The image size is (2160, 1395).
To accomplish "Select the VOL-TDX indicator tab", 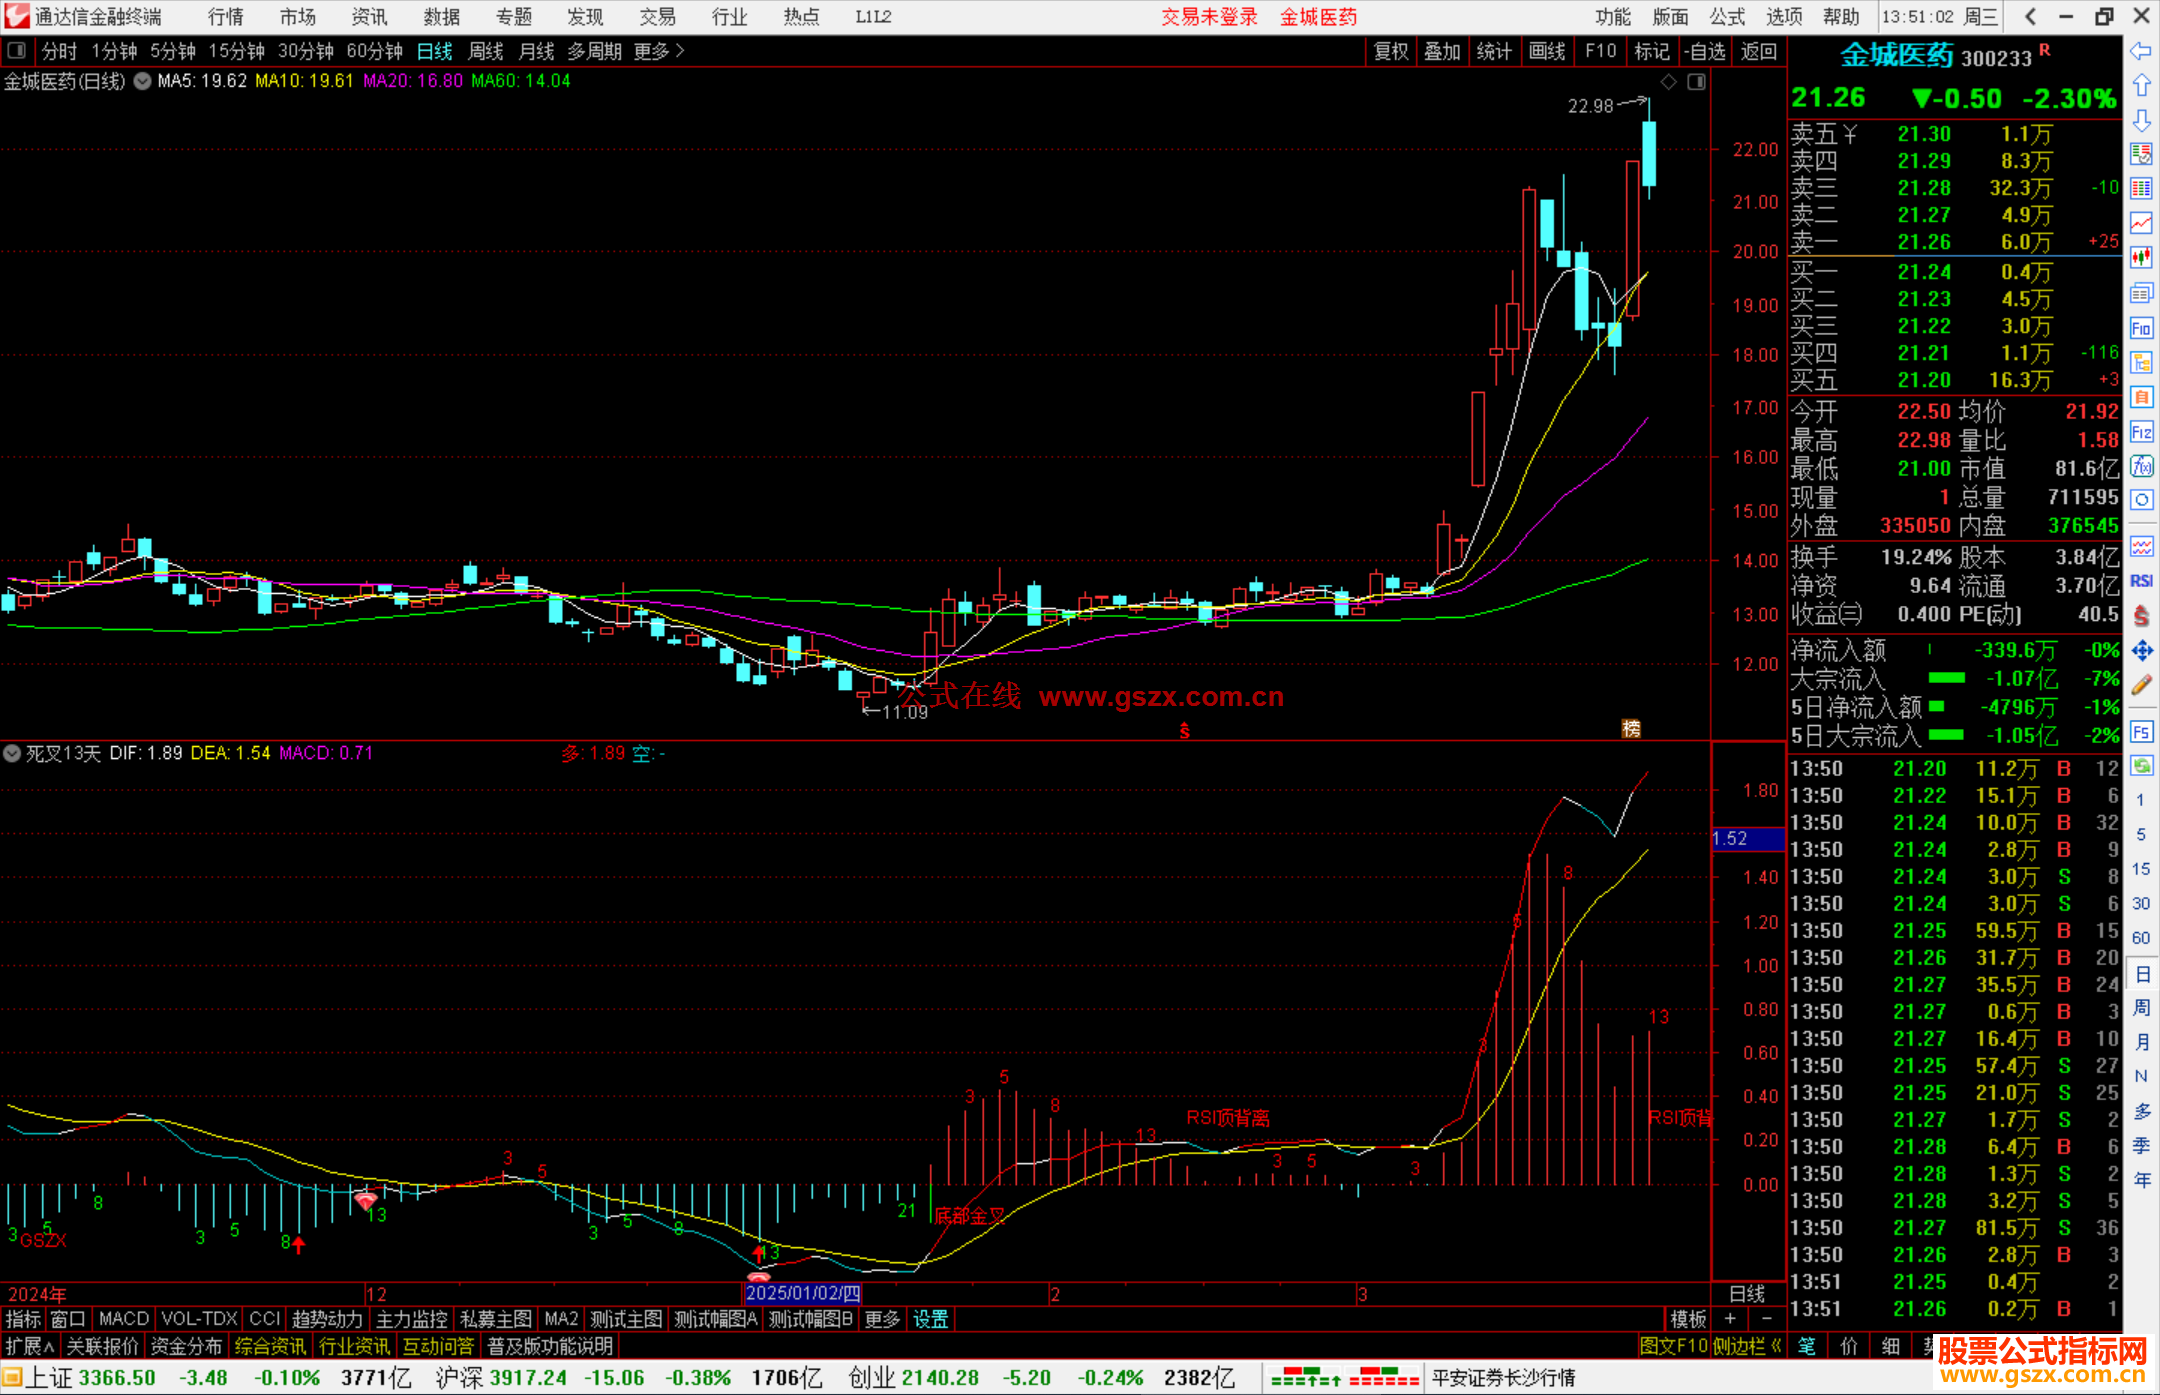I will coord(199,1319).
